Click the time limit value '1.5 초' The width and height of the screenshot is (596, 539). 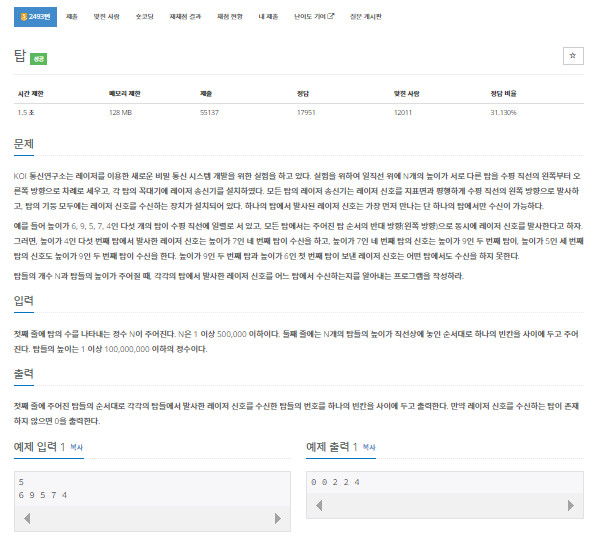pyautogui.click(x=26, y=113)
